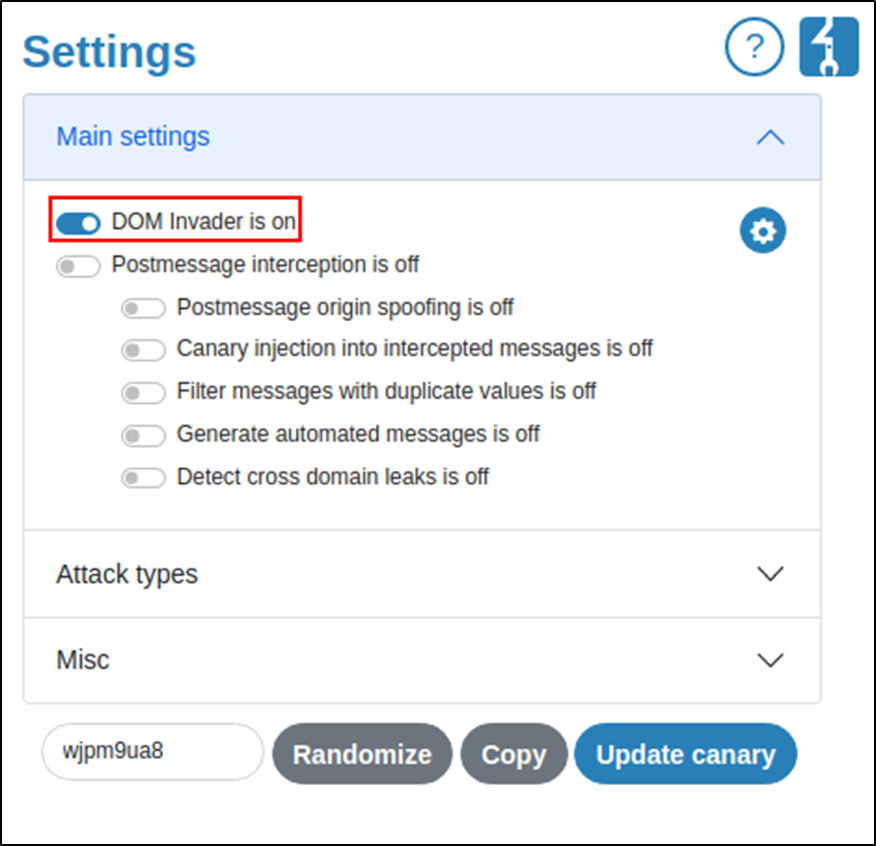The image size is (876, 846).
Task: Open the blue gear settings icon
Action: [x=763, y=231]
